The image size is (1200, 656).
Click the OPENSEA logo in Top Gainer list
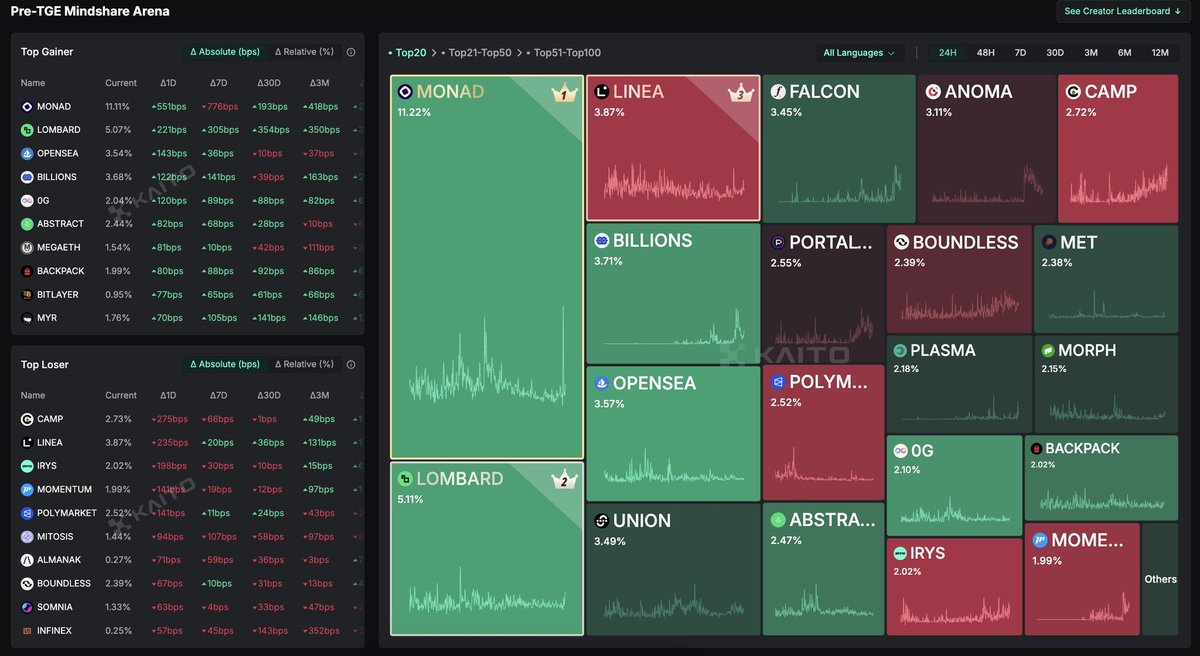point(27,154)
